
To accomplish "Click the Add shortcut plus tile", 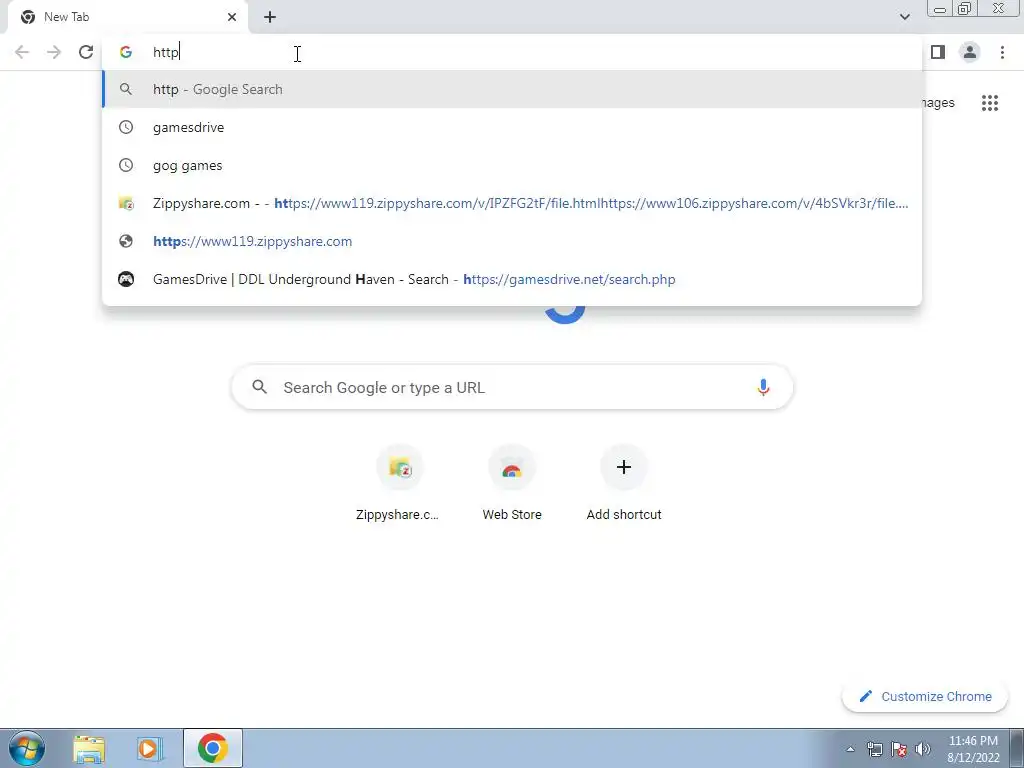I will 624,483.
